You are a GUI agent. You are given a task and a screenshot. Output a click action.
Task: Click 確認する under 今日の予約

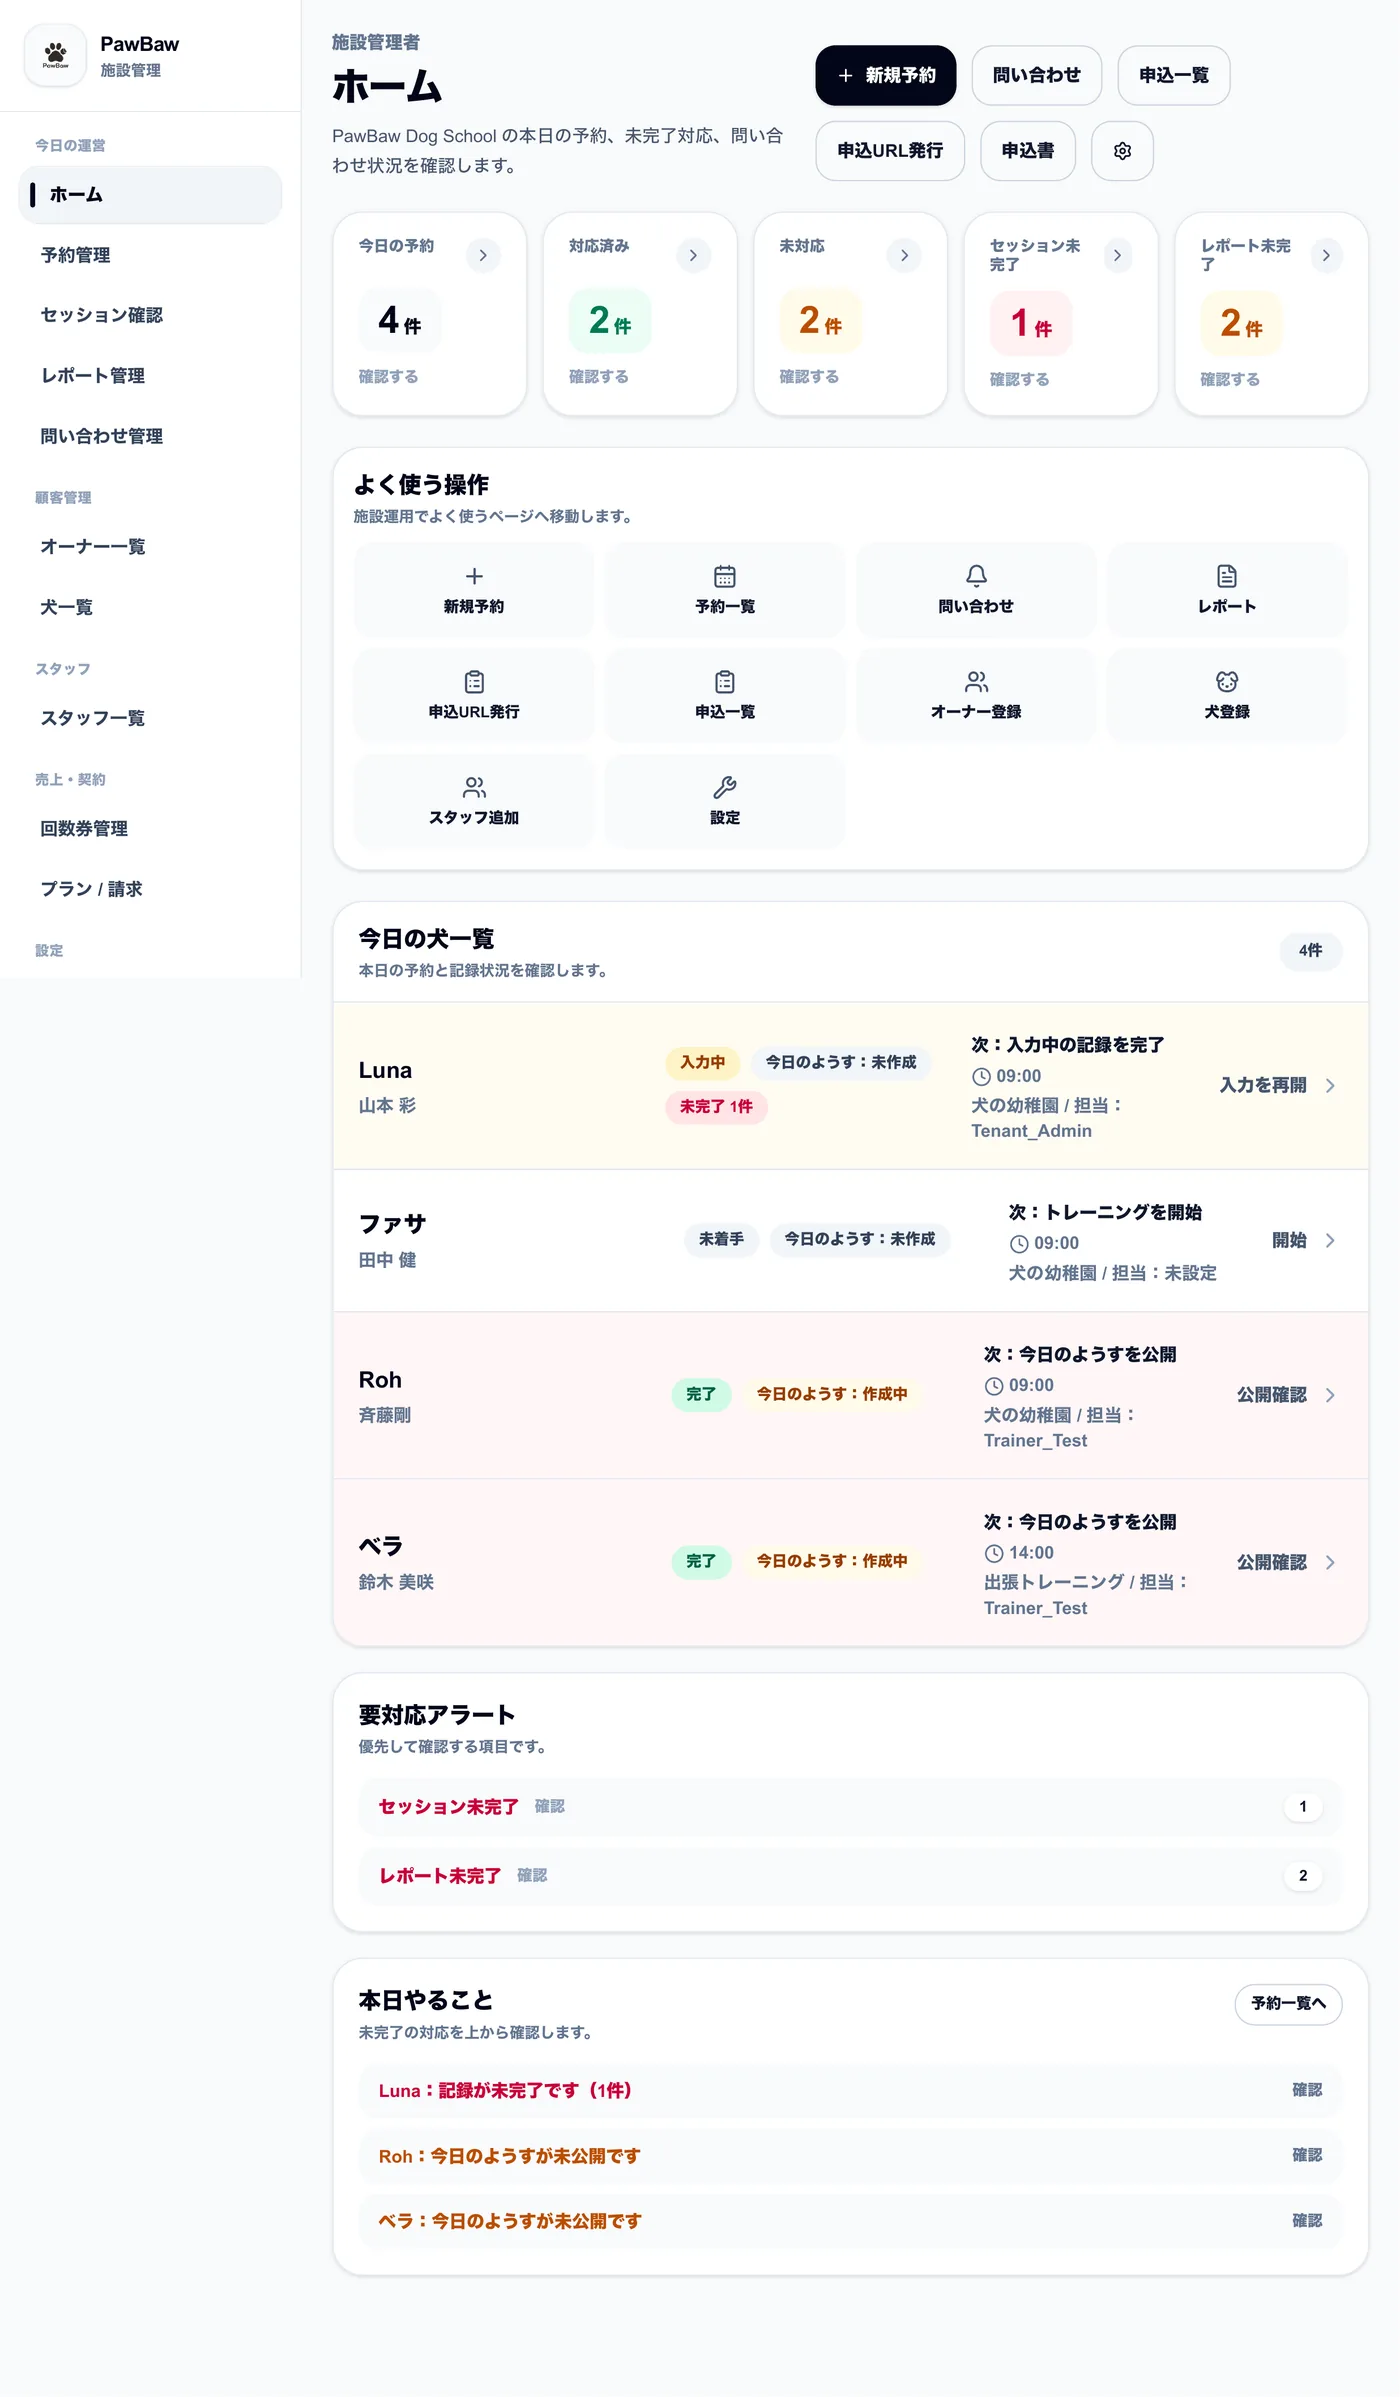(388, 377)
